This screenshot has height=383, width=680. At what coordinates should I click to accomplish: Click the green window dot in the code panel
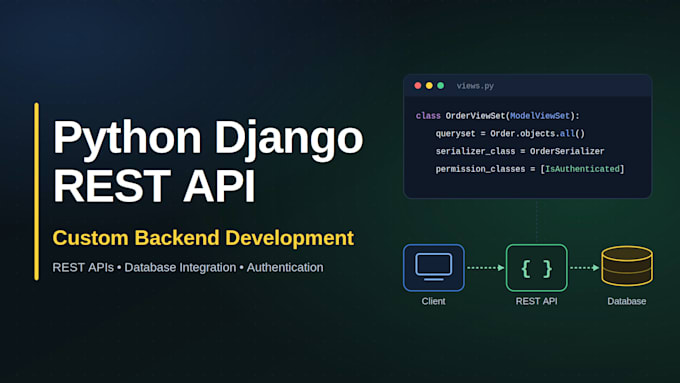(440, 85)
